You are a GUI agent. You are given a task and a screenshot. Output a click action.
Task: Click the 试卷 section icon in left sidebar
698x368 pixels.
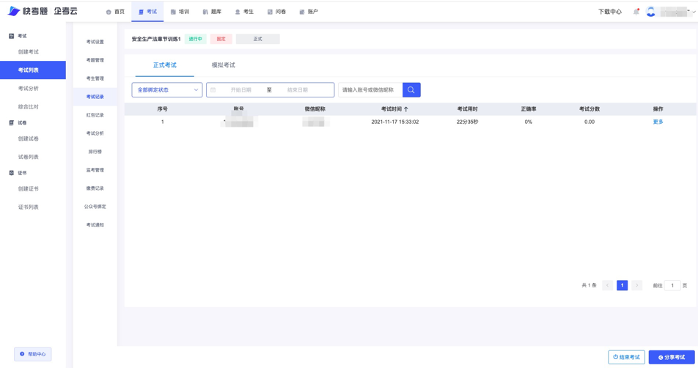click(x=12, y=123)
